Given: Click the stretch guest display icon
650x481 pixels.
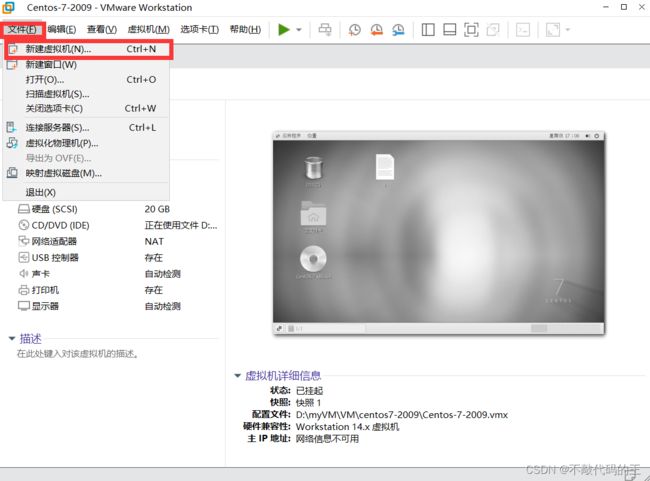Looking at the screenshot, I should point(553,30).
